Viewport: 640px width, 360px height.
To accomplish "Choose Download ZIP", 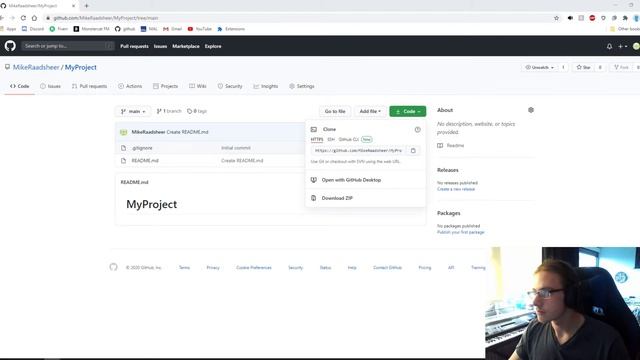I will pyautogui.click(x=337, y=198).
